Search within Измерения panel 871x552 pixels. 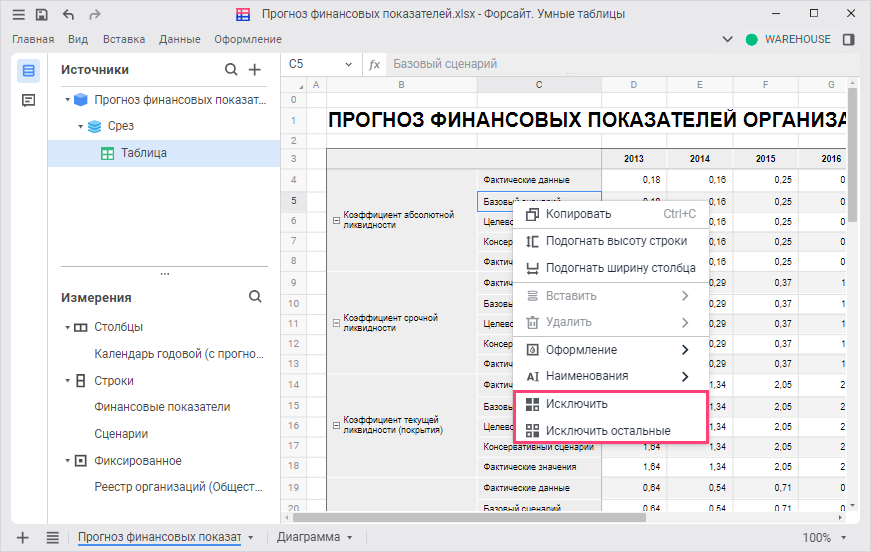tap(255, 297)
